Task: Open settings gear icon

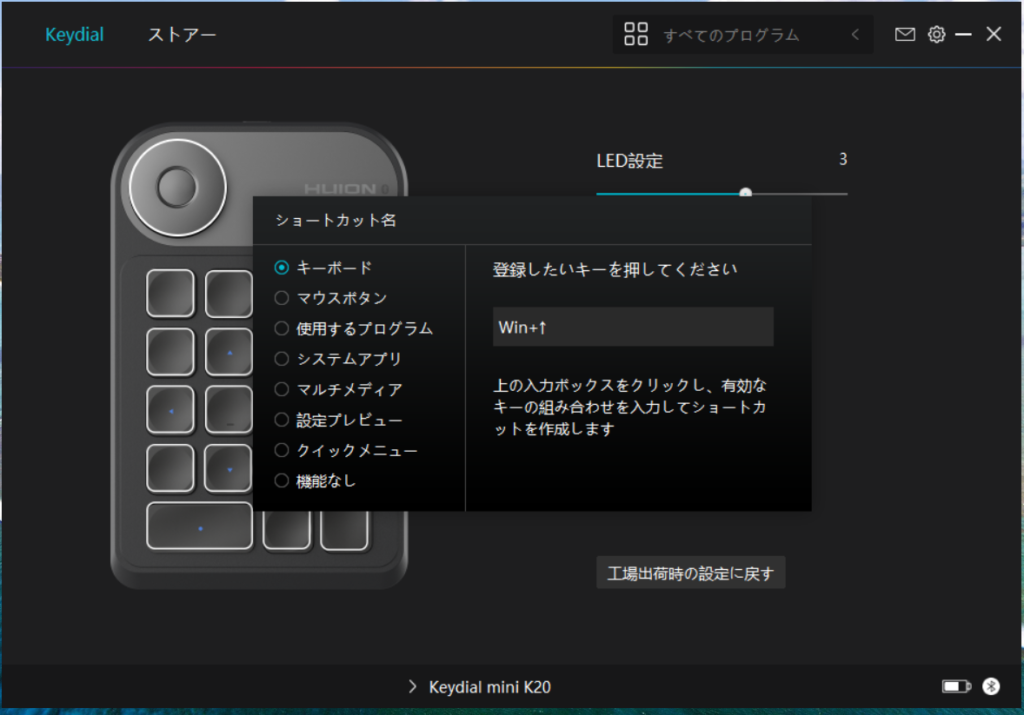Action: (936, 35)
